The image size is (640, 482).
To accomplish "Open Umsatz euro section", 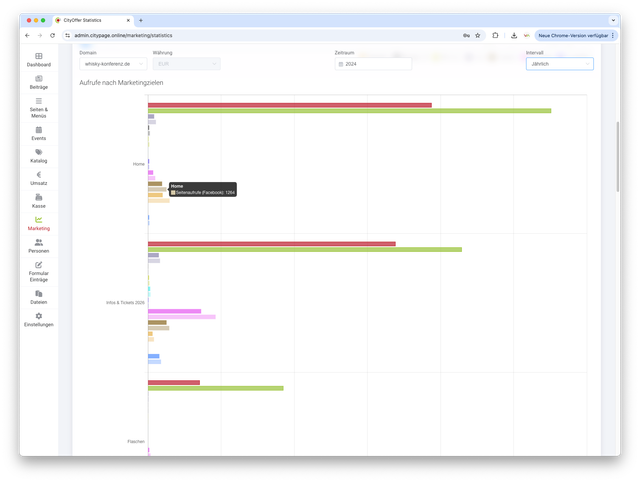I will click(x=38, y=178).
